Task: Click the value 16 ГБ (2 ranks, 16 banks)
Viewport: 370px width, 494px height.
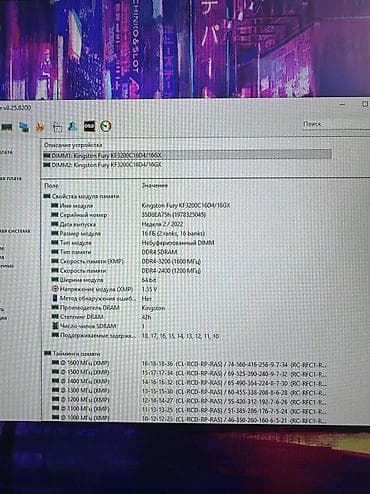Action: point(173,233)
